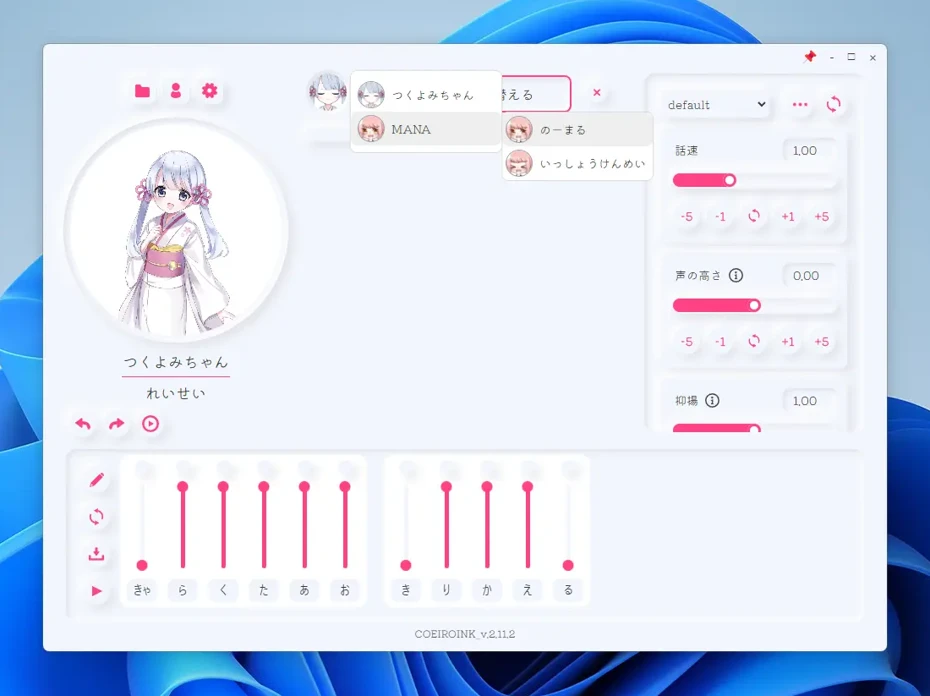
Task: Select MANA in the speaker menu
Action: 426,129
